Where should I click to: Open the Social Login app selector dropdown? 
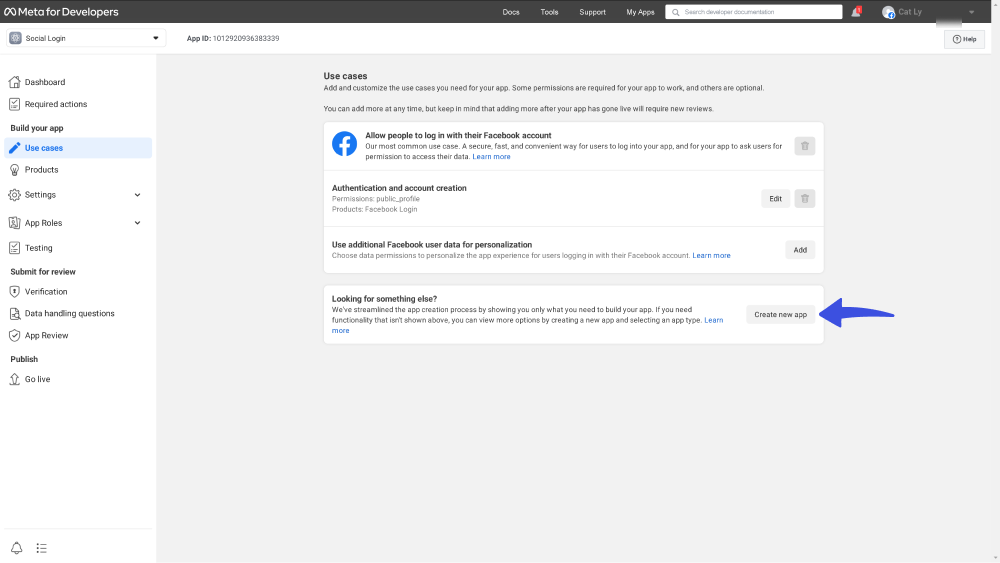(x=86, y=38)
